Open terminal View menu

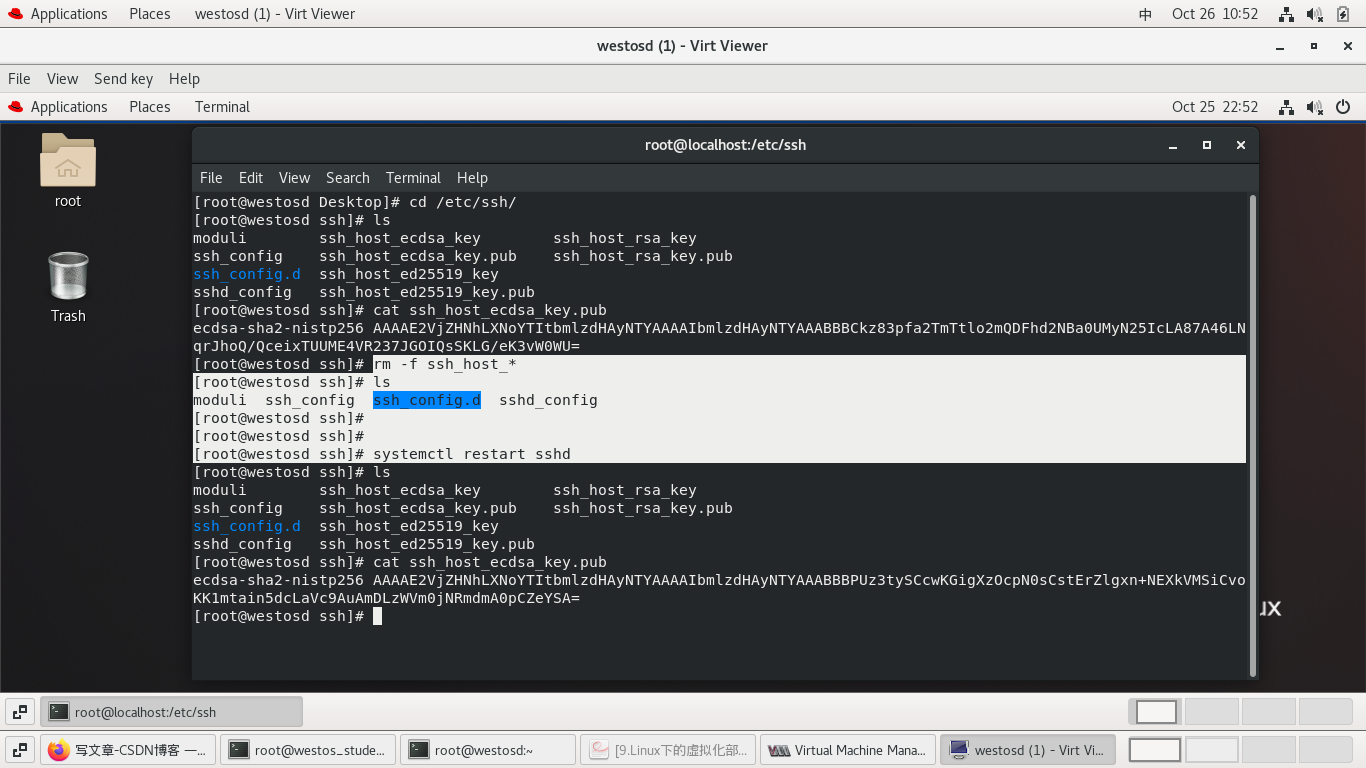point(294,178)
